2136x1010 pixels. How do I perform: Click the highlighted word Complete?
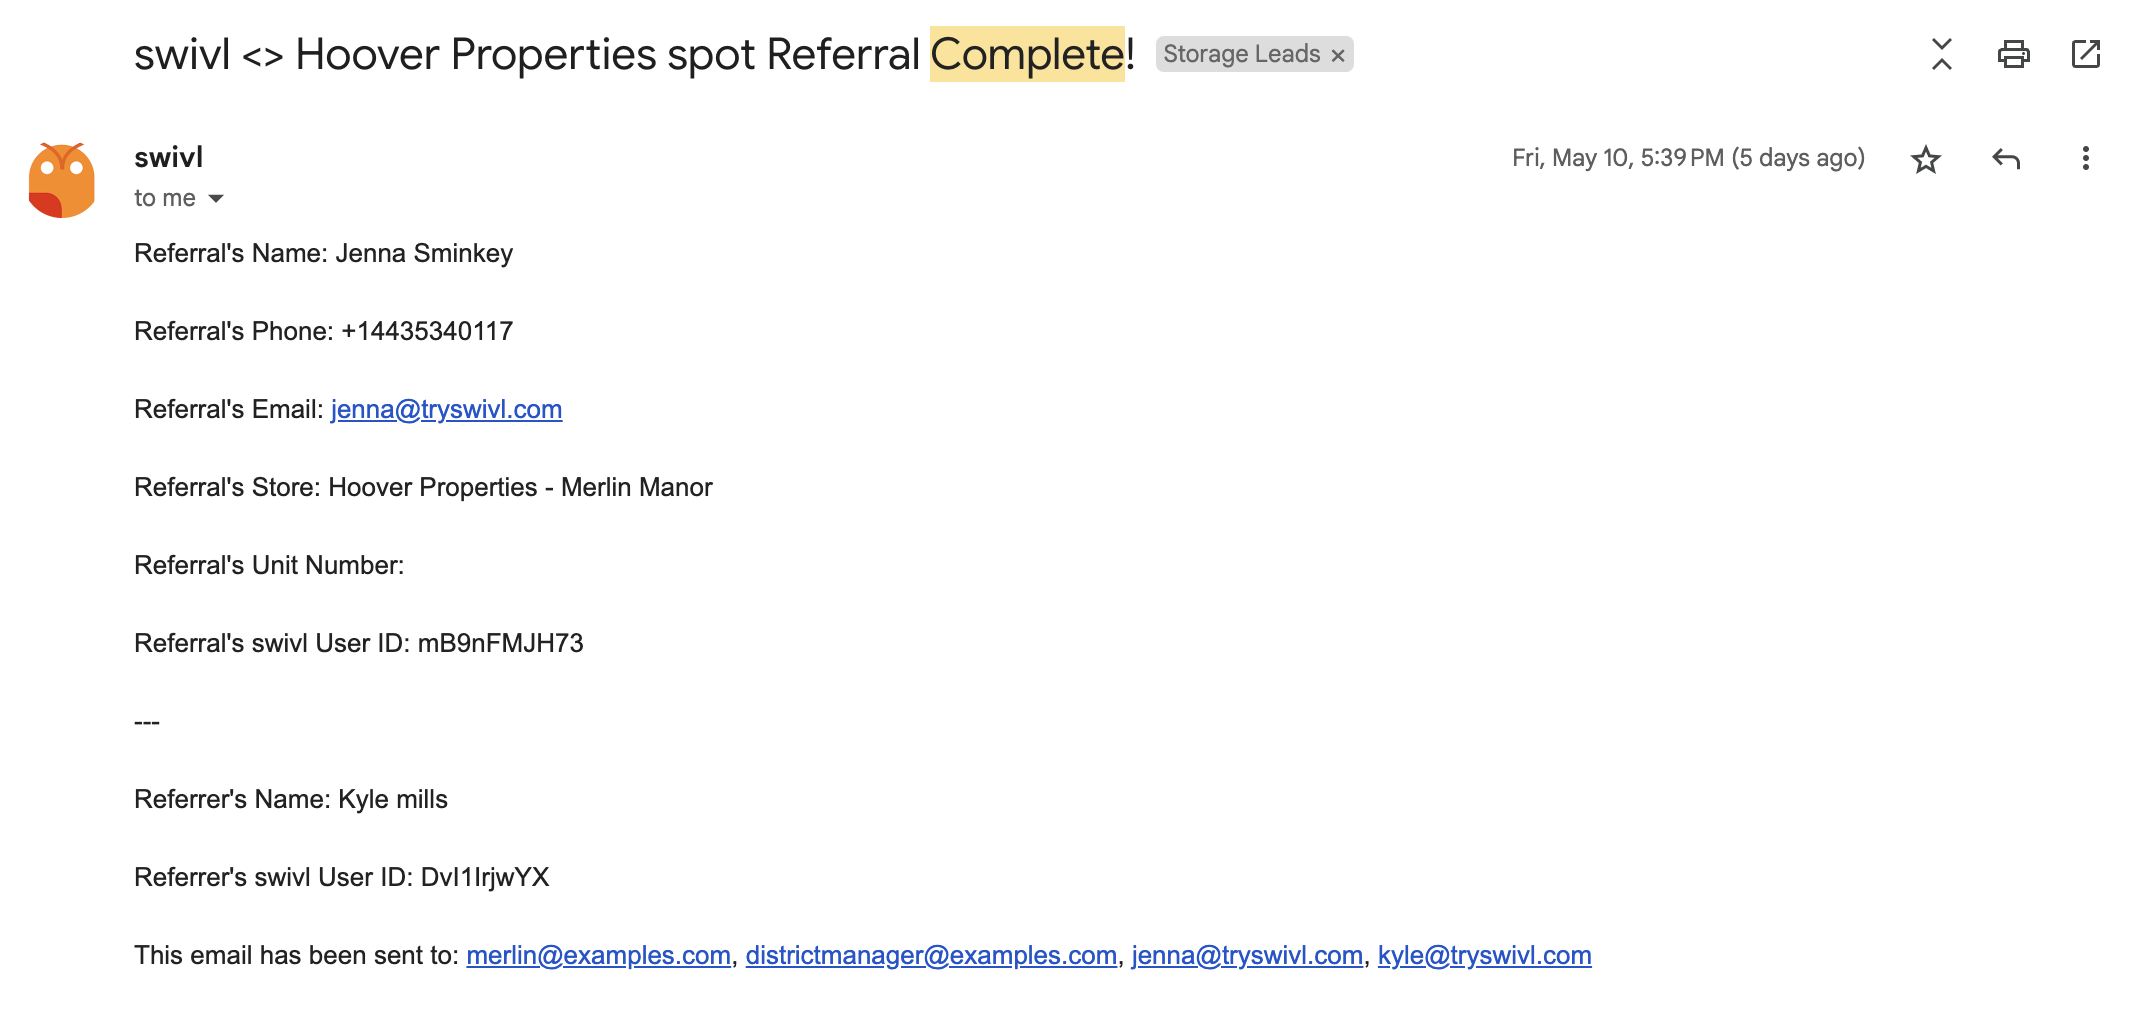(x=1027, y=54)
